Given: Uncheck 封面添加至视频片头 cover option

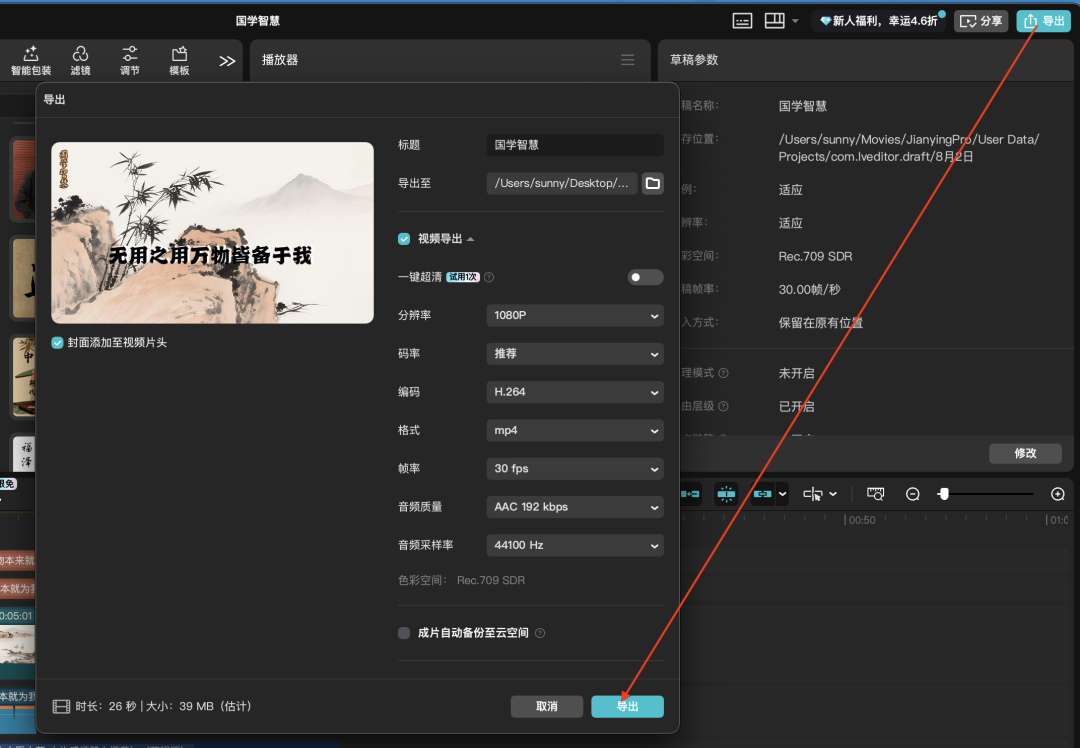Looking at the screenshot, I should click(x=57, y=341).
